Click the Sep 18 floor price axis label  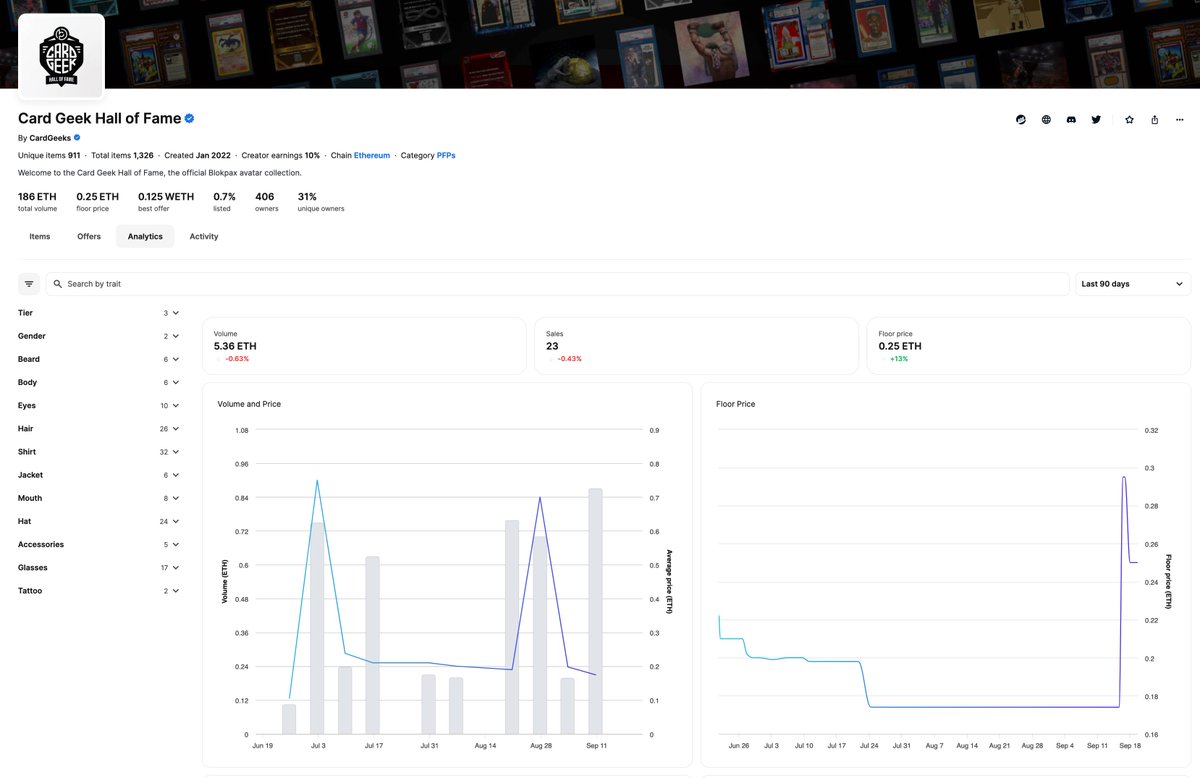(1130, 746)
